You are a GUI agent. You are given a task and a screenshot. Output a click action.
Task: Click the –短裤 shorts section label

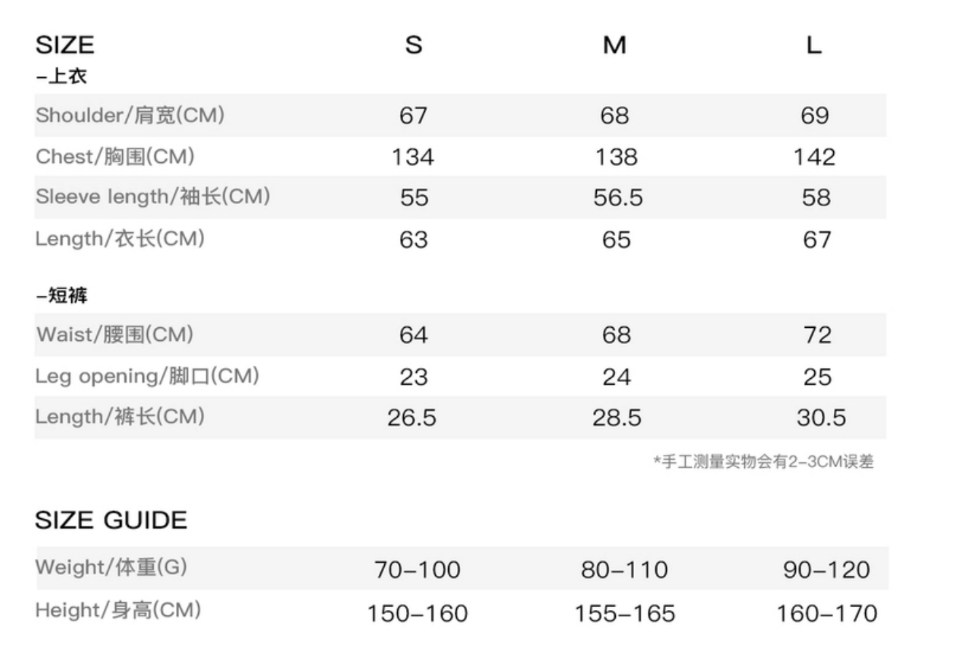pos(62,296)
